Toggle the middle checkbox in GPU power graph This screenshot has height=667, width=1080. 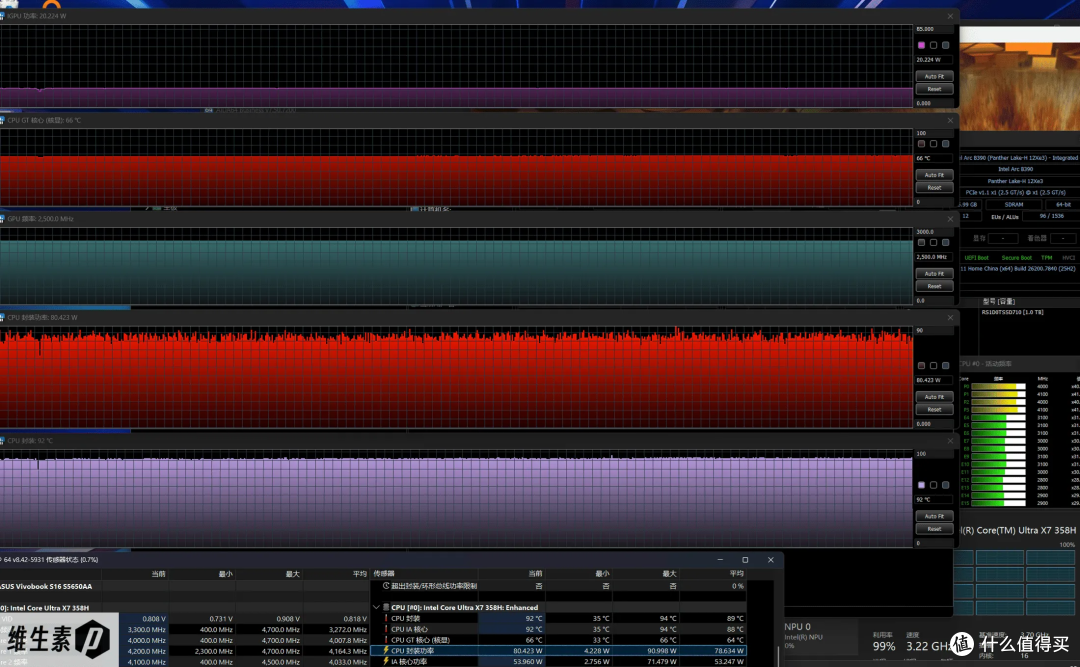point(933,45)
